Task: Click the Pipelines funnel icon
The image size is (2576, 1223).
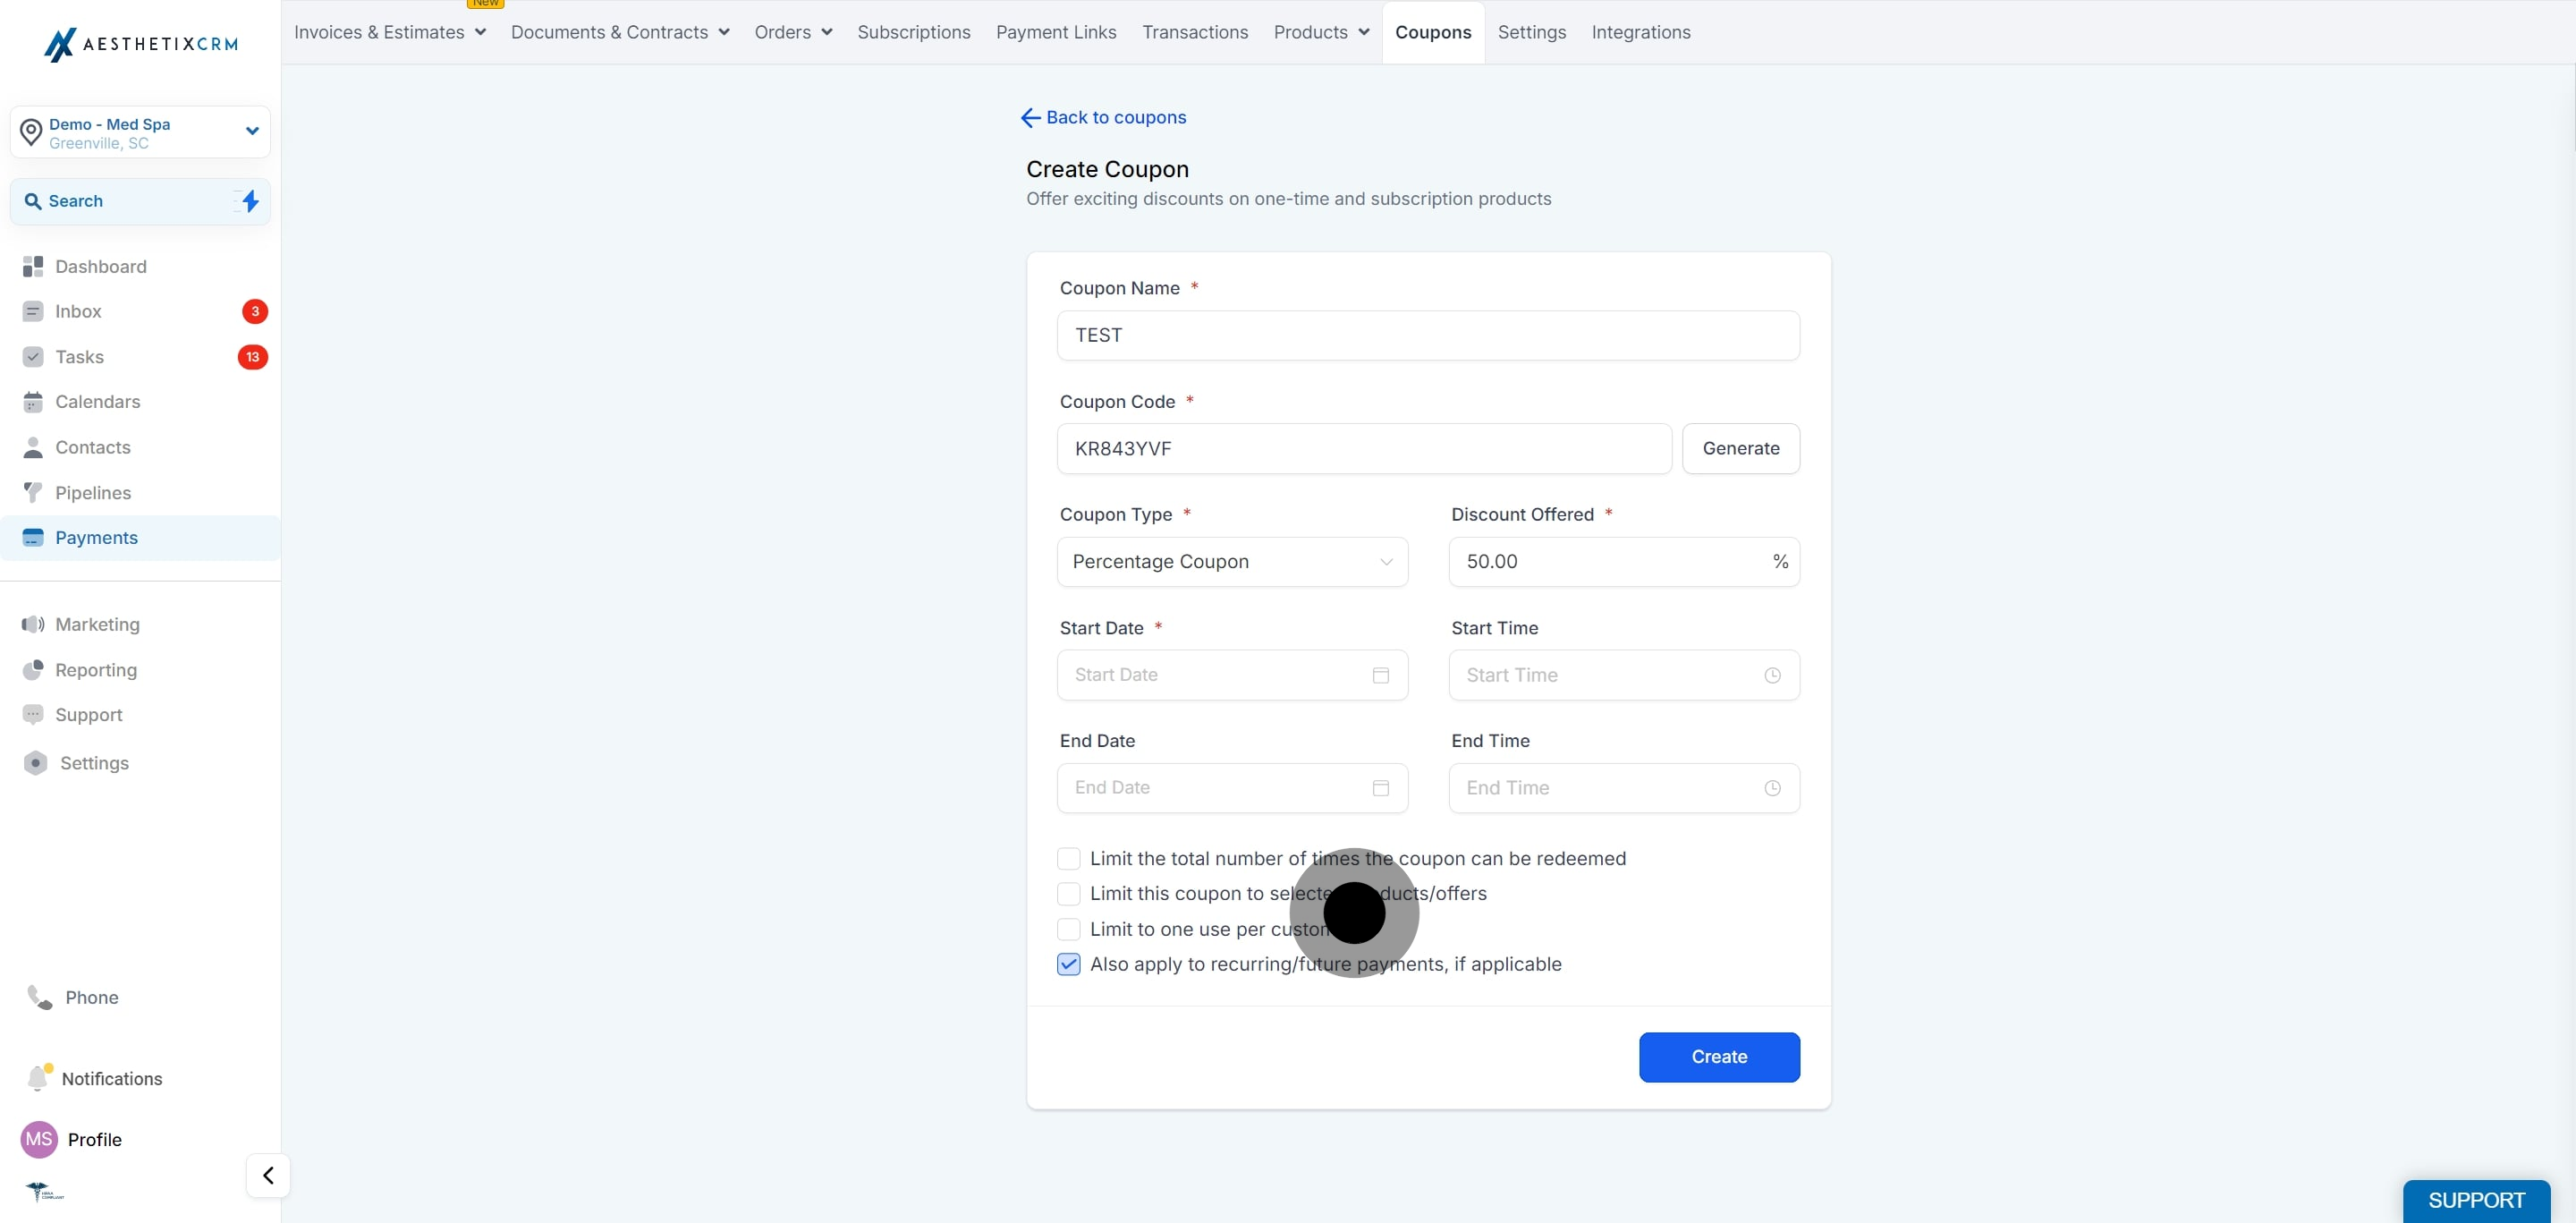Action: 33,492
